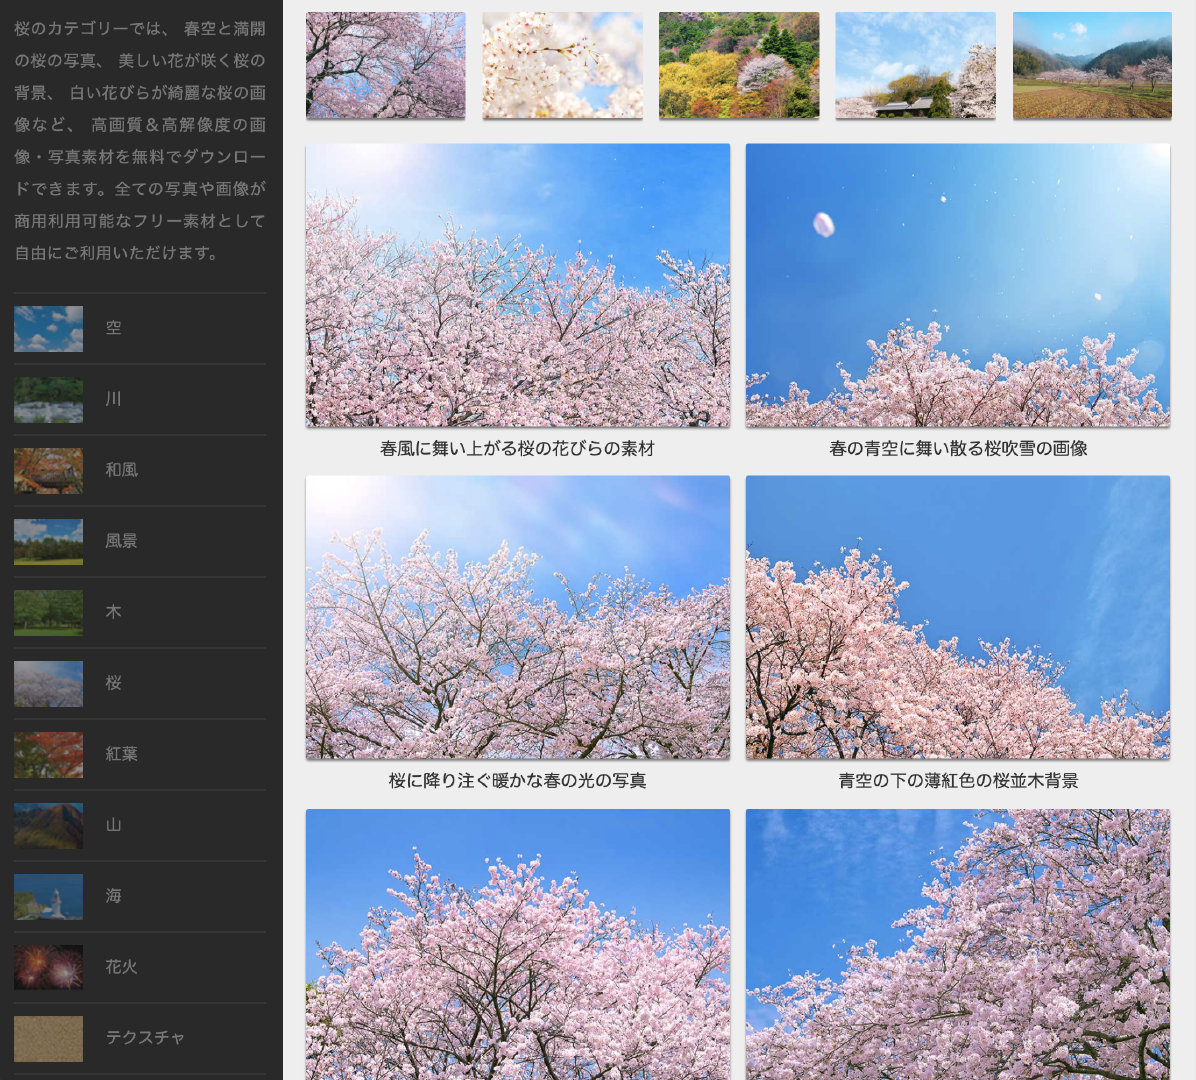Open bottom-right sakura branches image
The width and height of the screenshot is (1196, 1080).
point(958,944)
